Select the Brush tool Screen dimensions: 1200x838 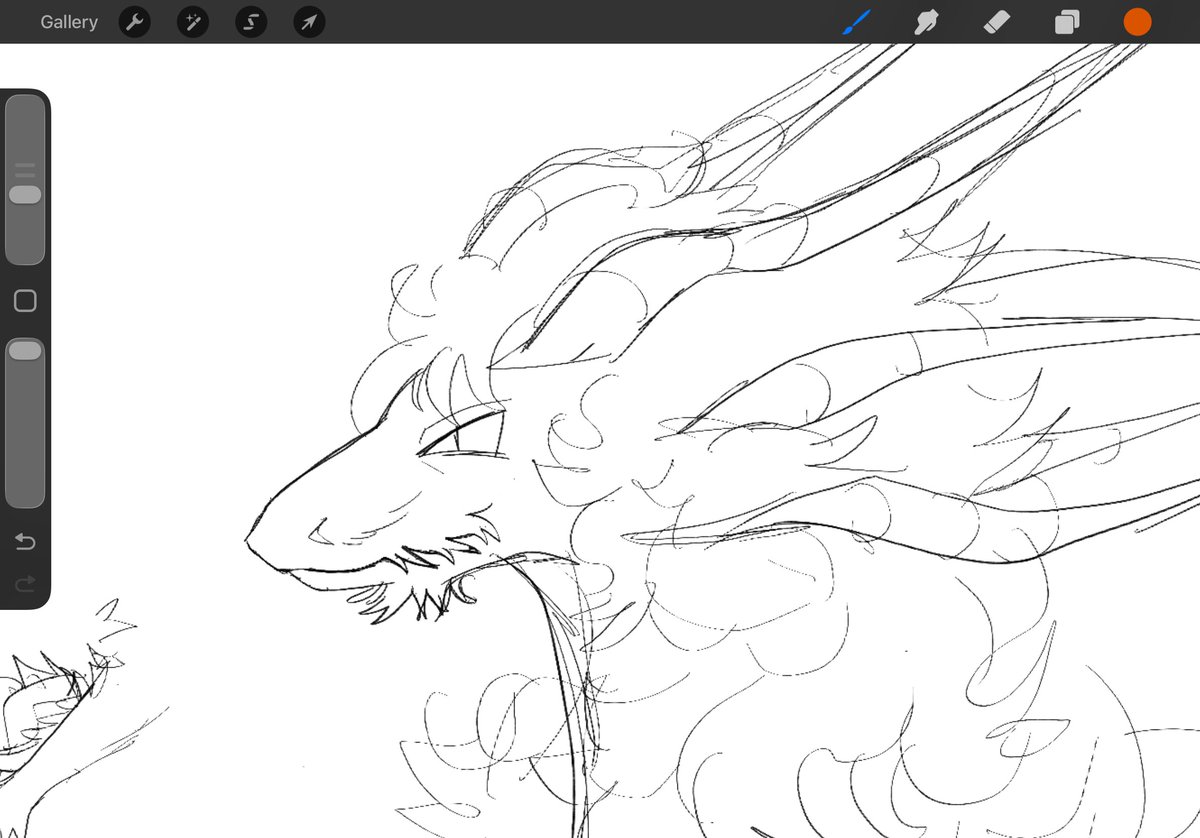(x=856, y=22)
